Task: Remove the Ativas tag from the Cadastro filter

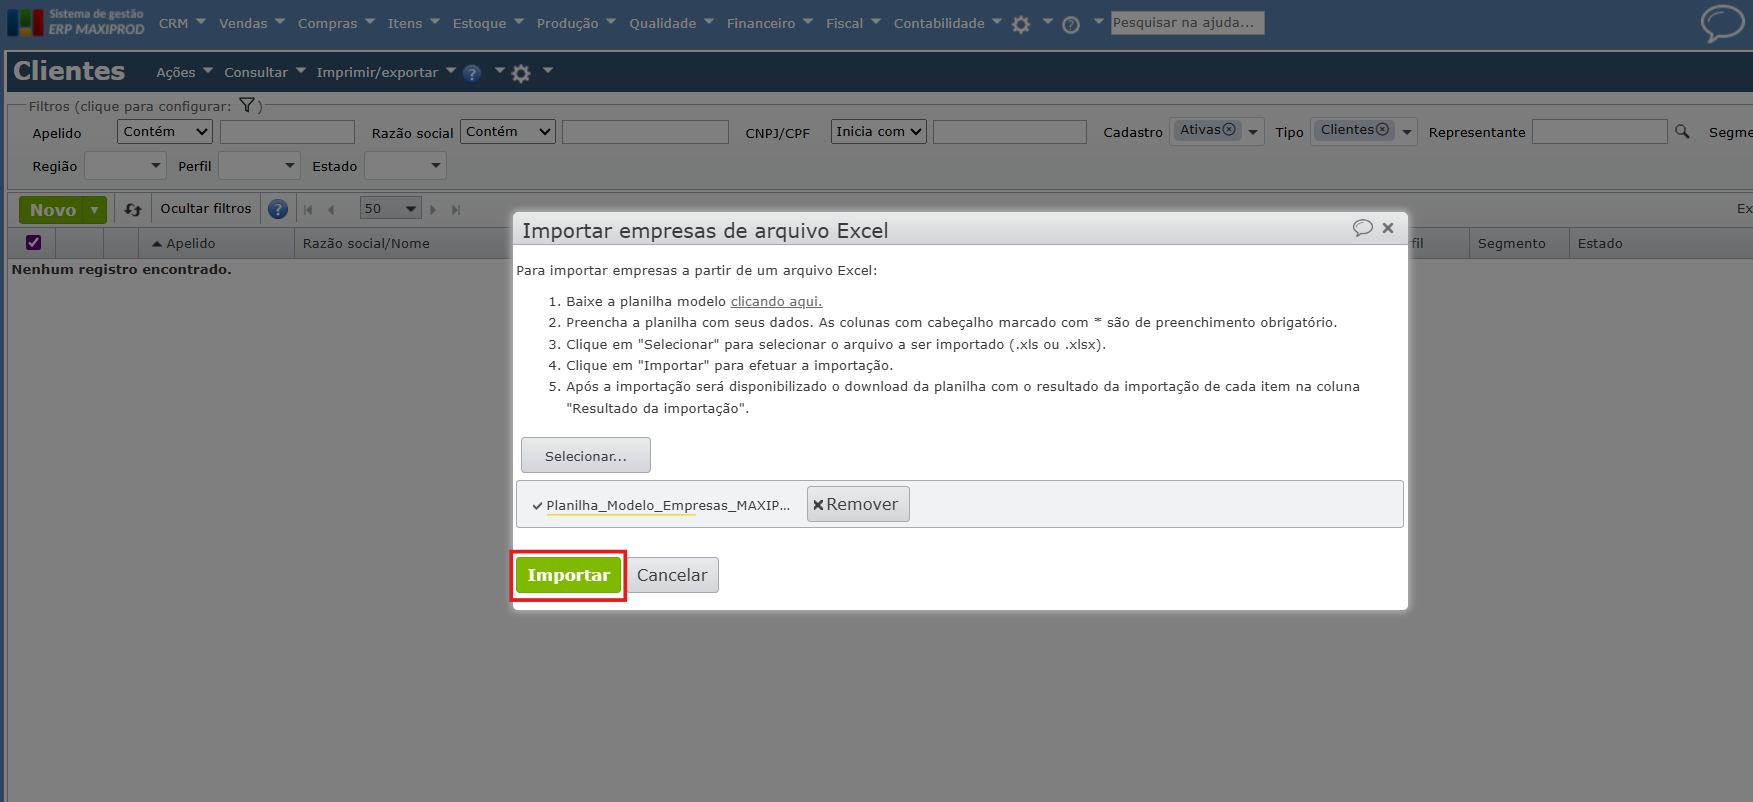Action: 1229,130
